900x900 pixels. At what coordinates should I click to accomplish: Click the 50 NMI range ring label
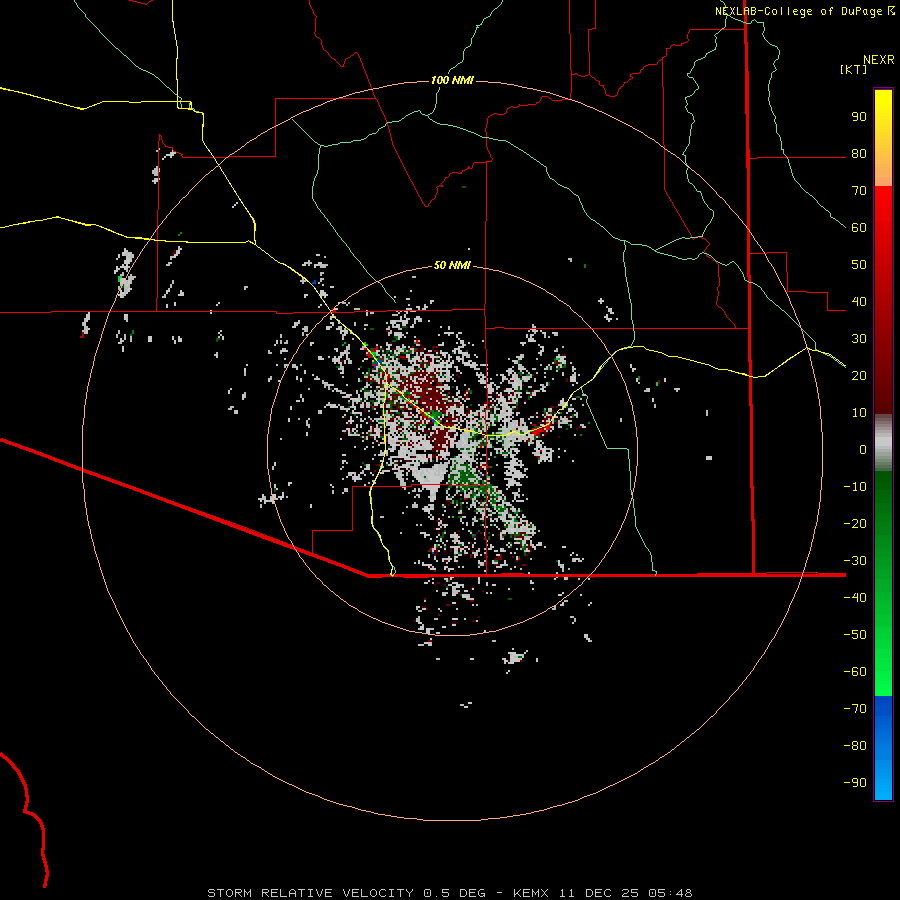point(452,265)
